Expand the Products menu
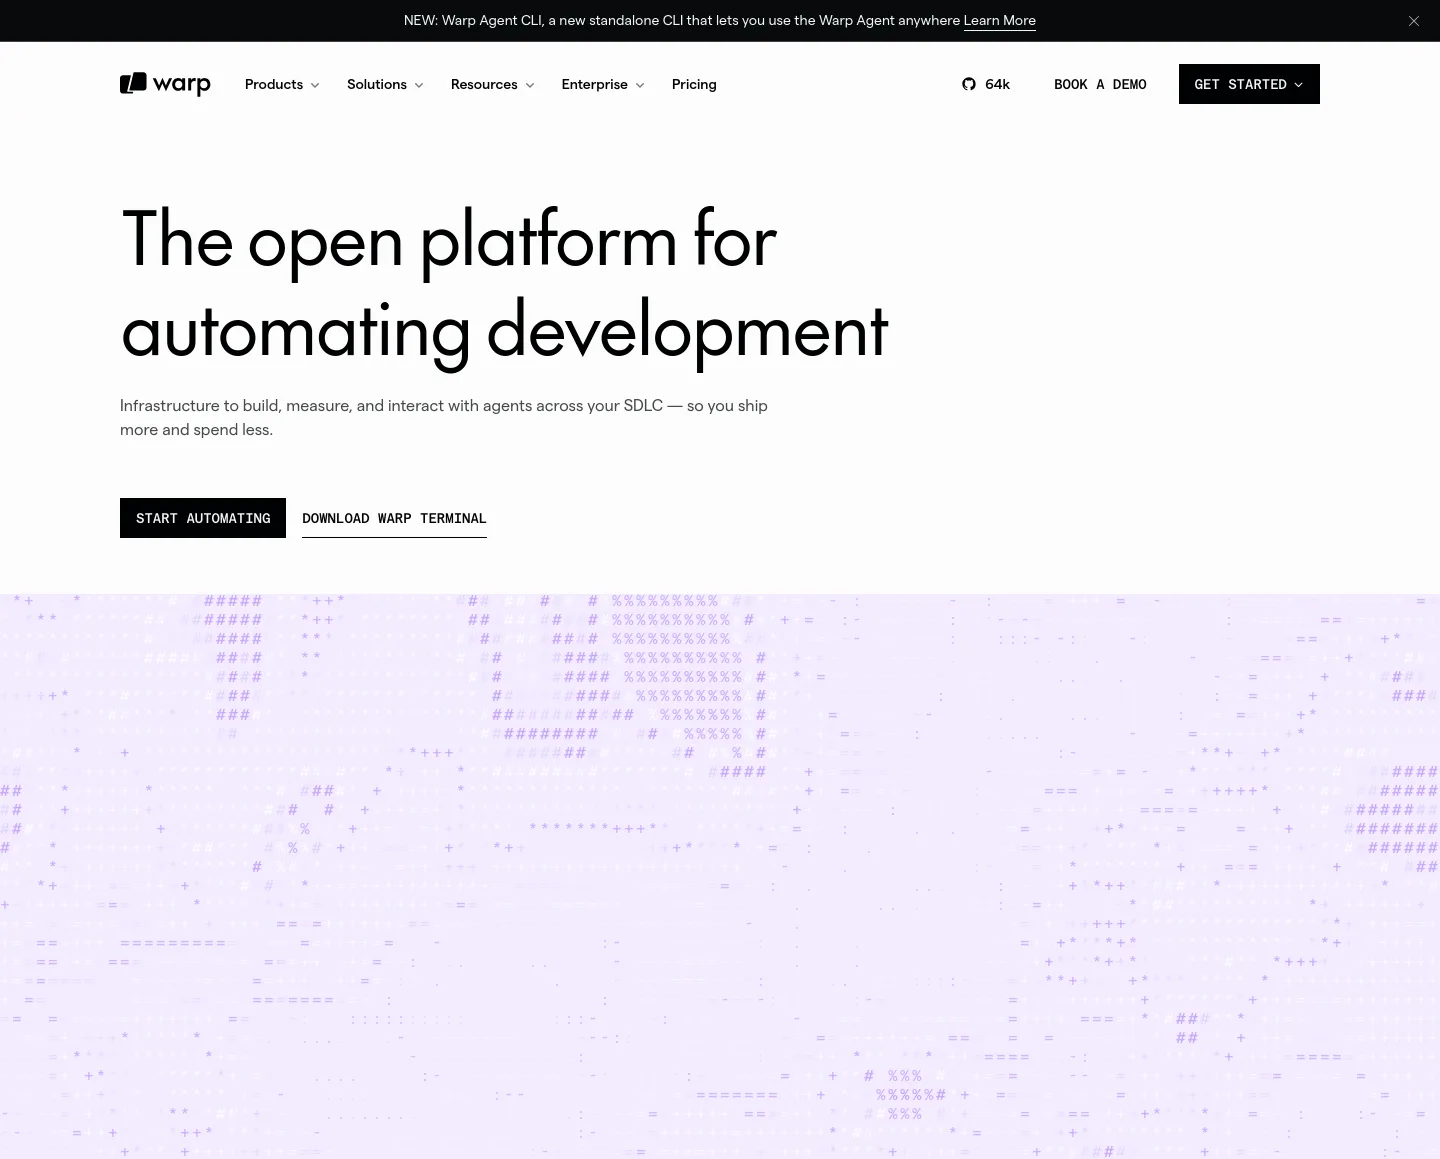Image resolution: width=1440 pixels, height=1159 pixels. pos(282,84)
